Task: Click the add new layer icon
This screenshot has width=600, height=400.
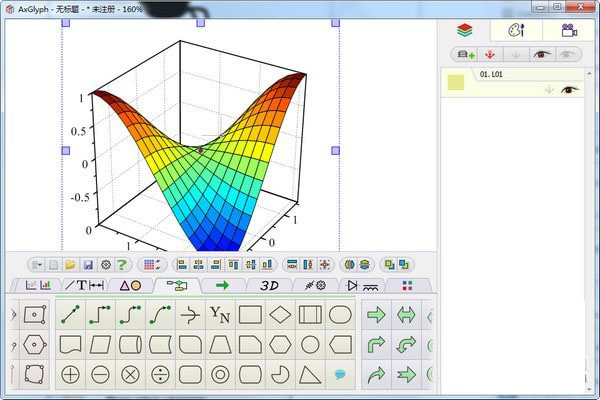Action: point(466,54)
